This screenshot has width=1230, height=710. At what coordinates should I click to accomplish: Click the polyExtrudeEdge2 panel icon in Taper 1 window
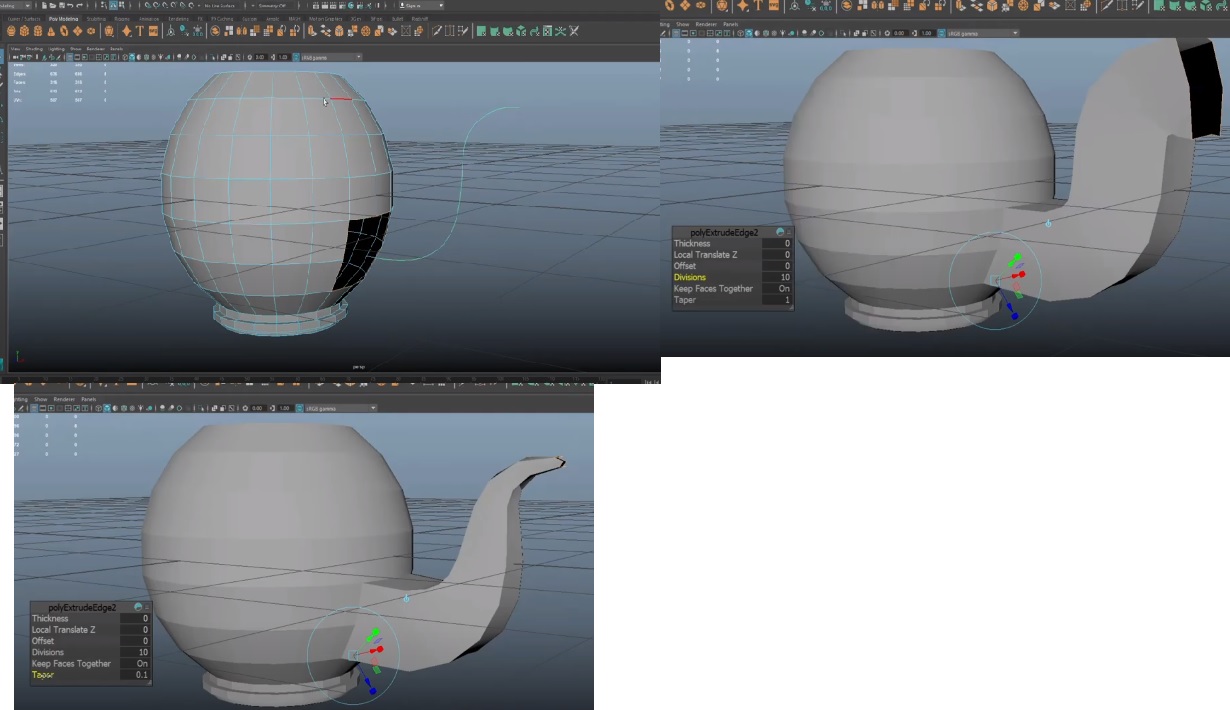pos(780,232)
